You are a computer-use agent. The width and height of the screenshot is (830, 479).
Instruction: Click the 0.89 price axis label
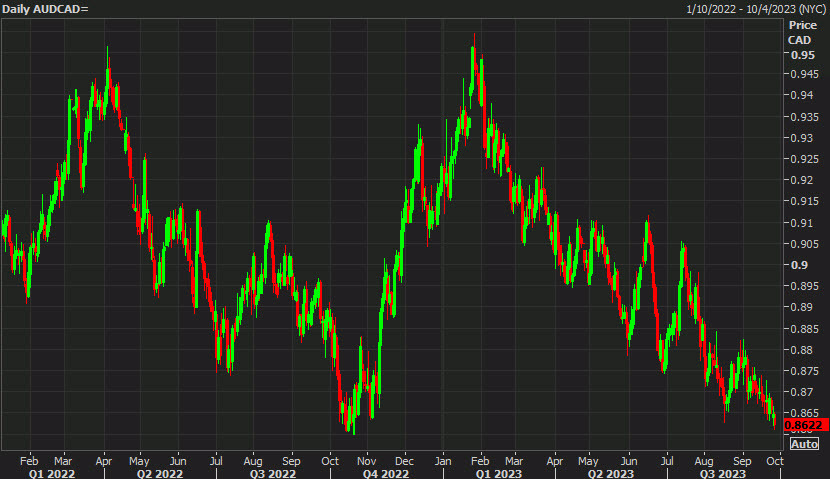click(x=802, y=307)
